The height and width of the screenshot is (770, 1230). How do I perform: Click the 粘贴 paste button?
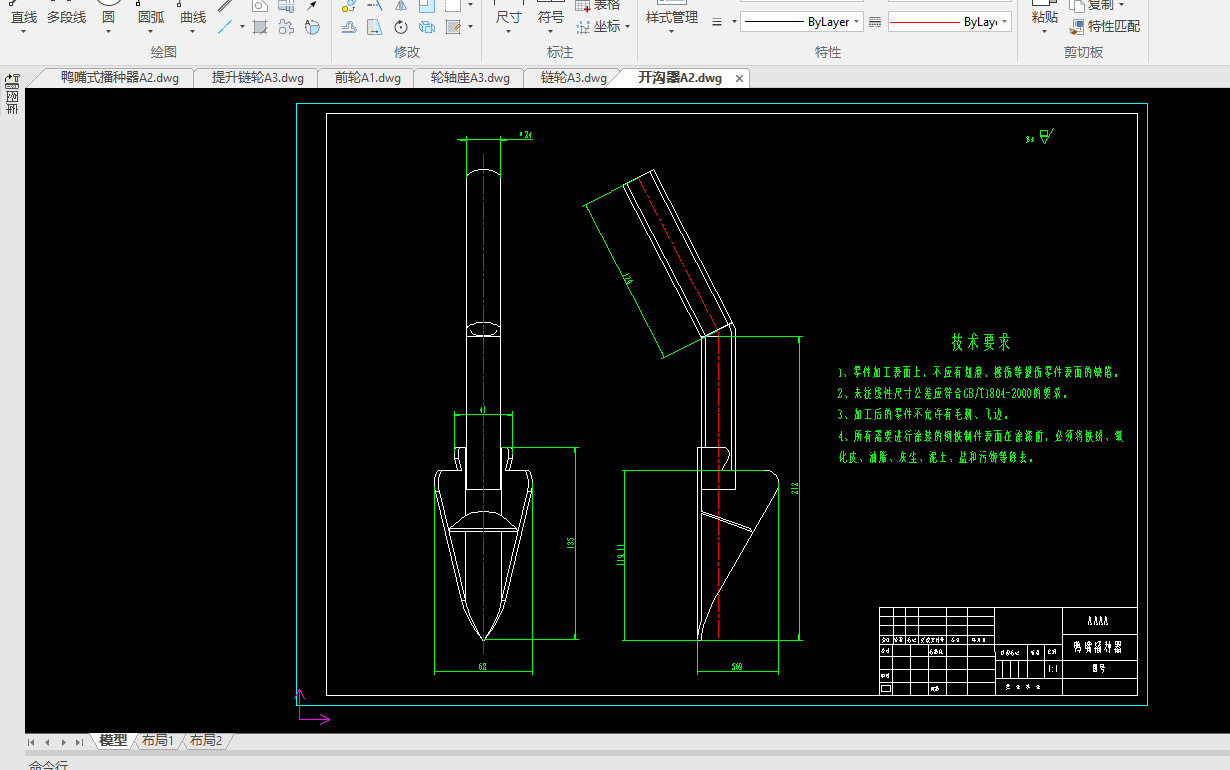click(x=1044, y=17)
